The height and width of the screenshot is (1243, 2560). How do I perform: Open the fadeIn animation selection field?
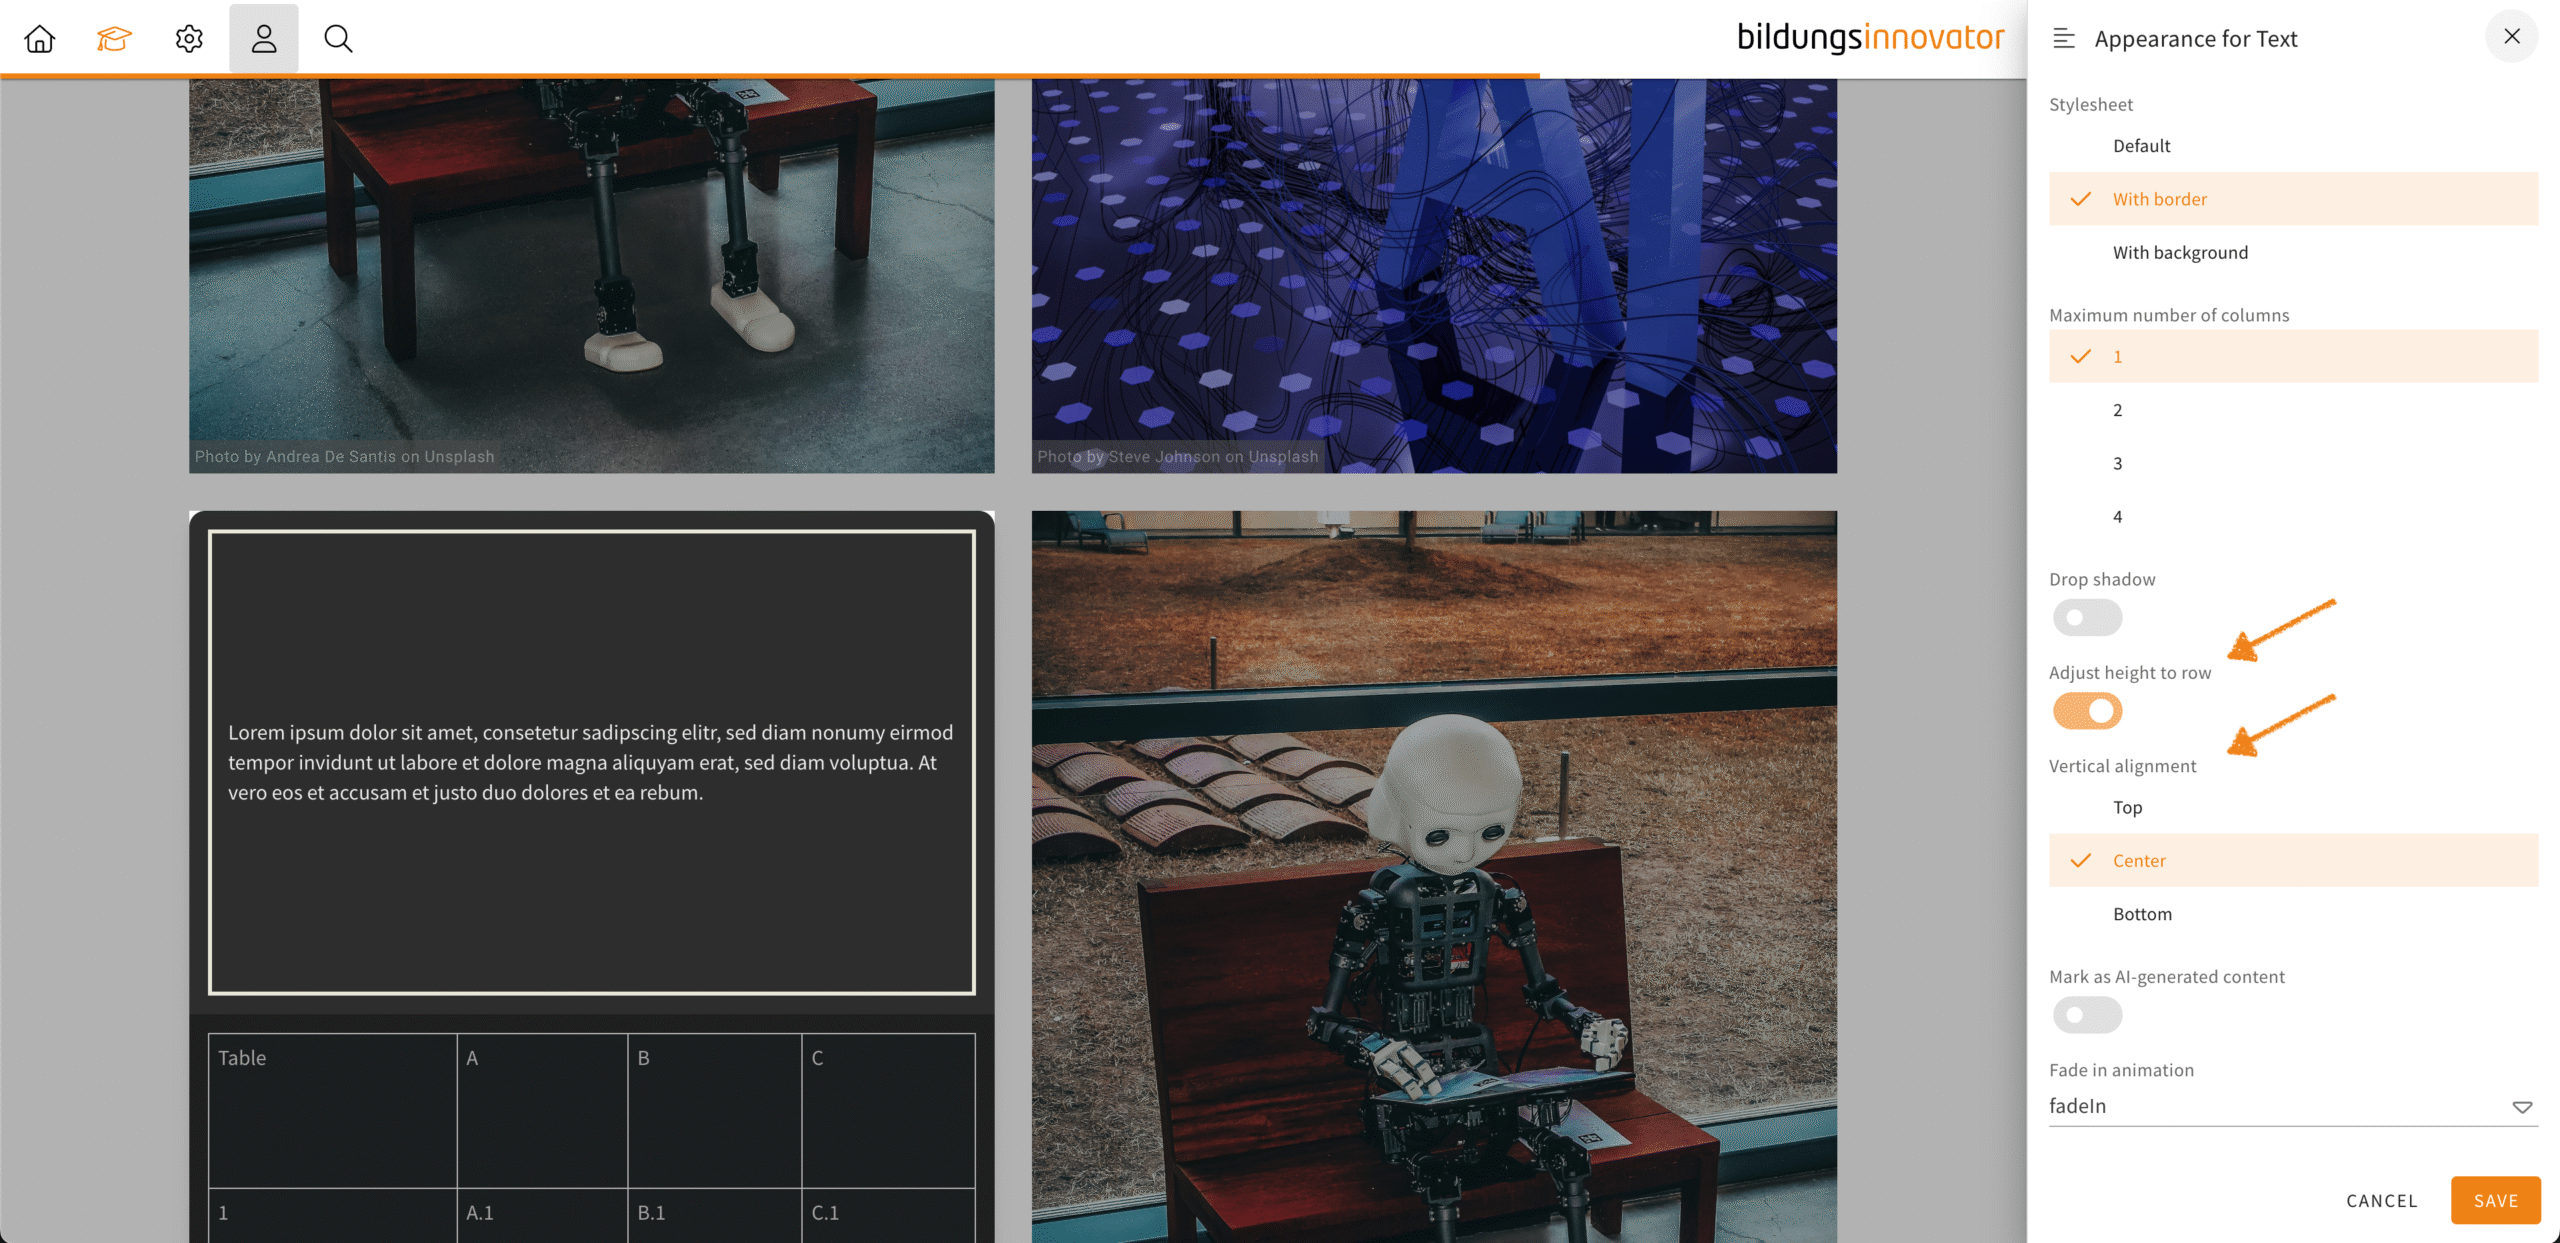click(x=2270, y=1106)
